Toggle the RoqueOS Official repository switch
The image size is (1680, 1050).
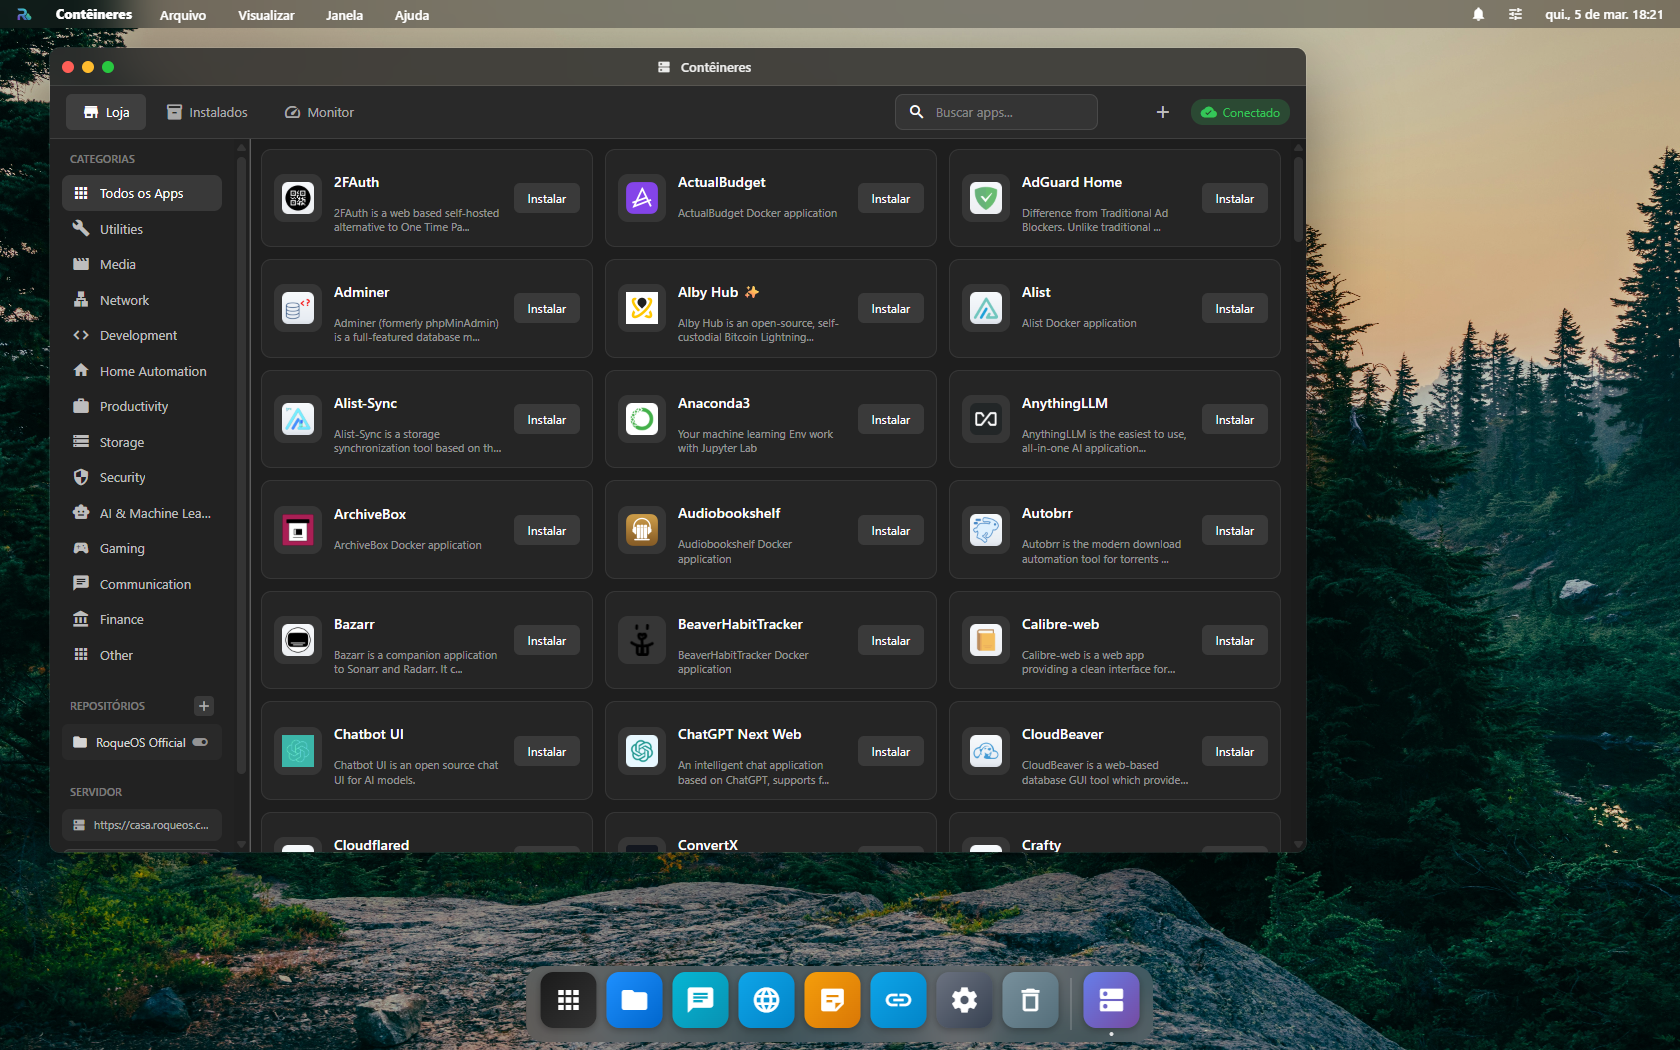coord(200,743)
